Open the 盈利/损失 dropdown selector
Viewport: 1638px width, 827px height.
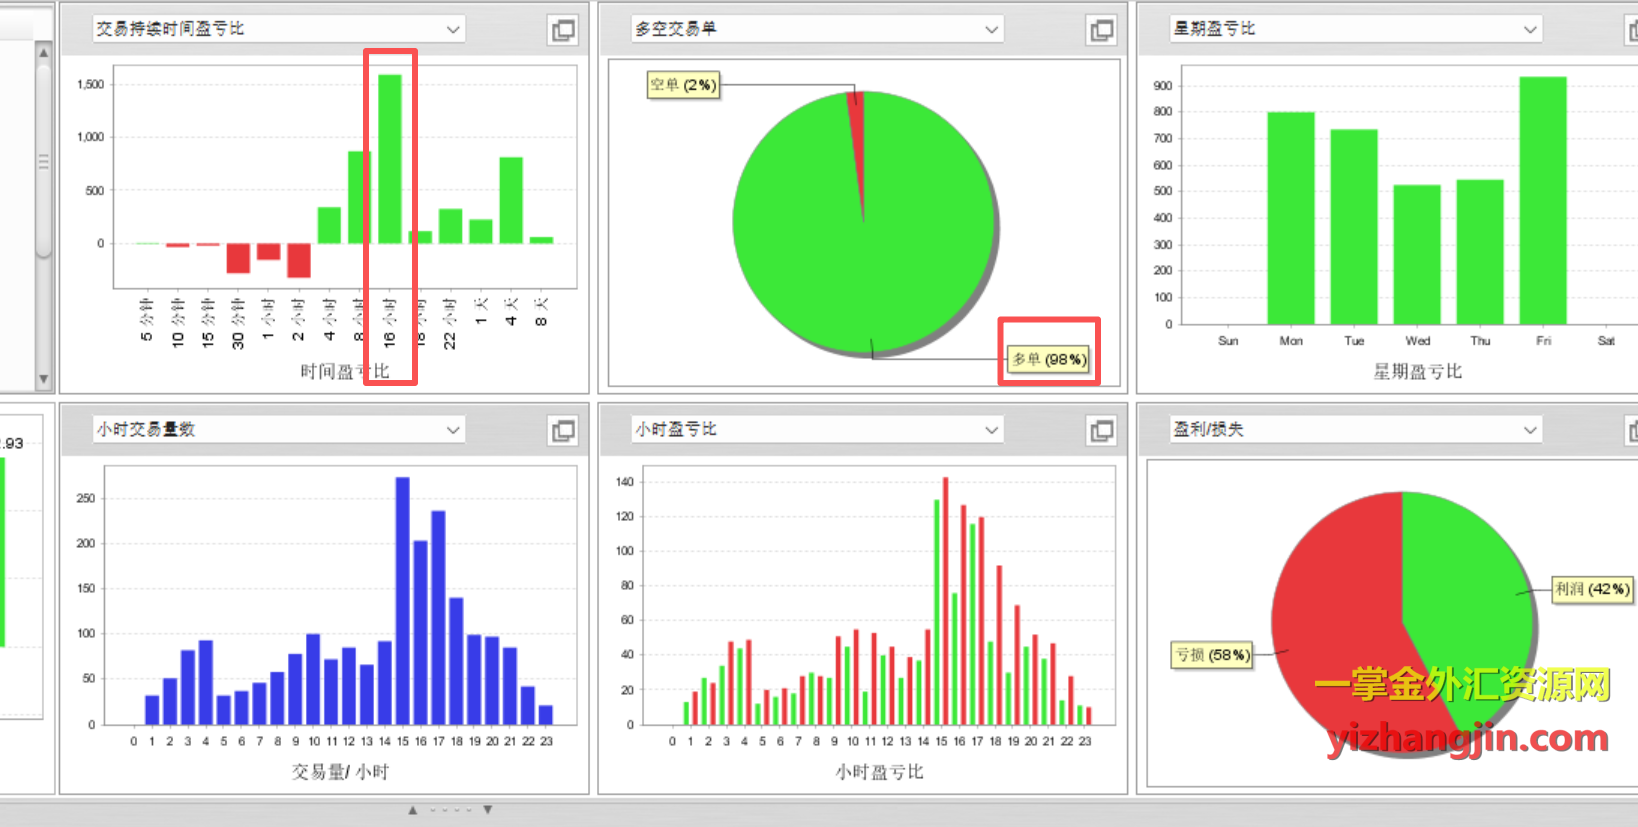click(1529, 430)
